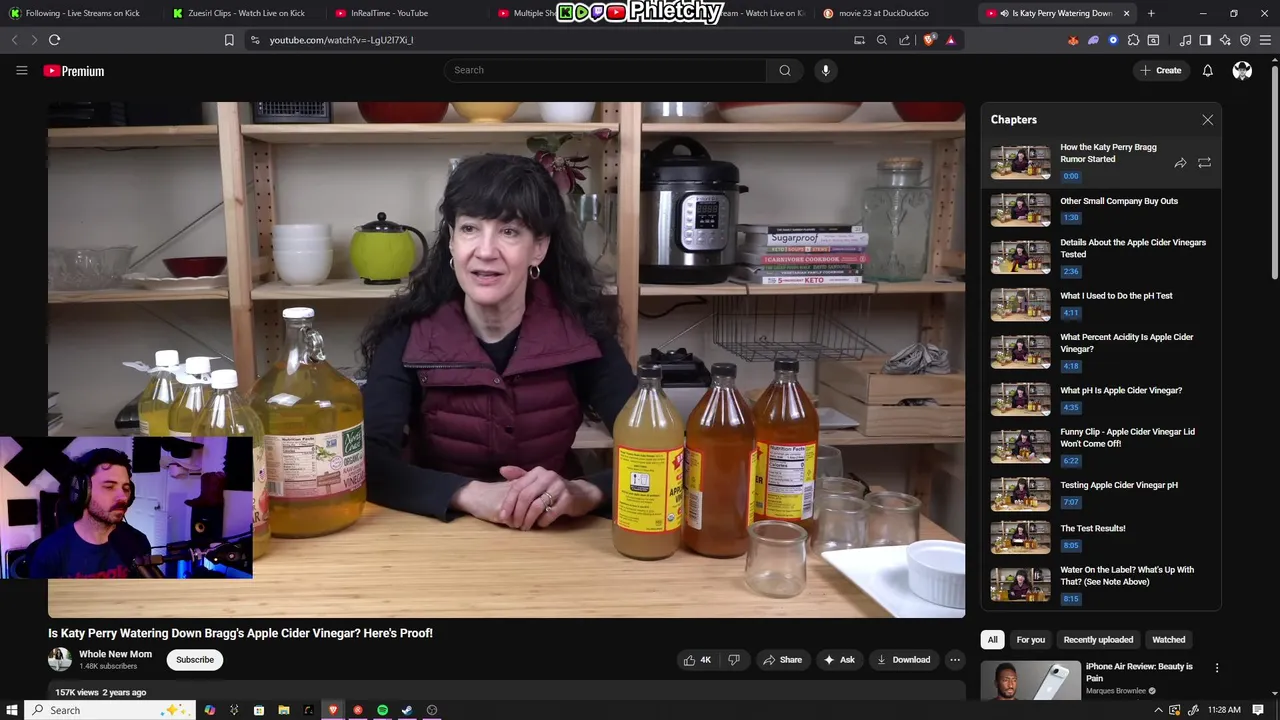Reload the page with the refresh icon
The height and width of the screenshot is (720, 1280).
click(54, 40)
